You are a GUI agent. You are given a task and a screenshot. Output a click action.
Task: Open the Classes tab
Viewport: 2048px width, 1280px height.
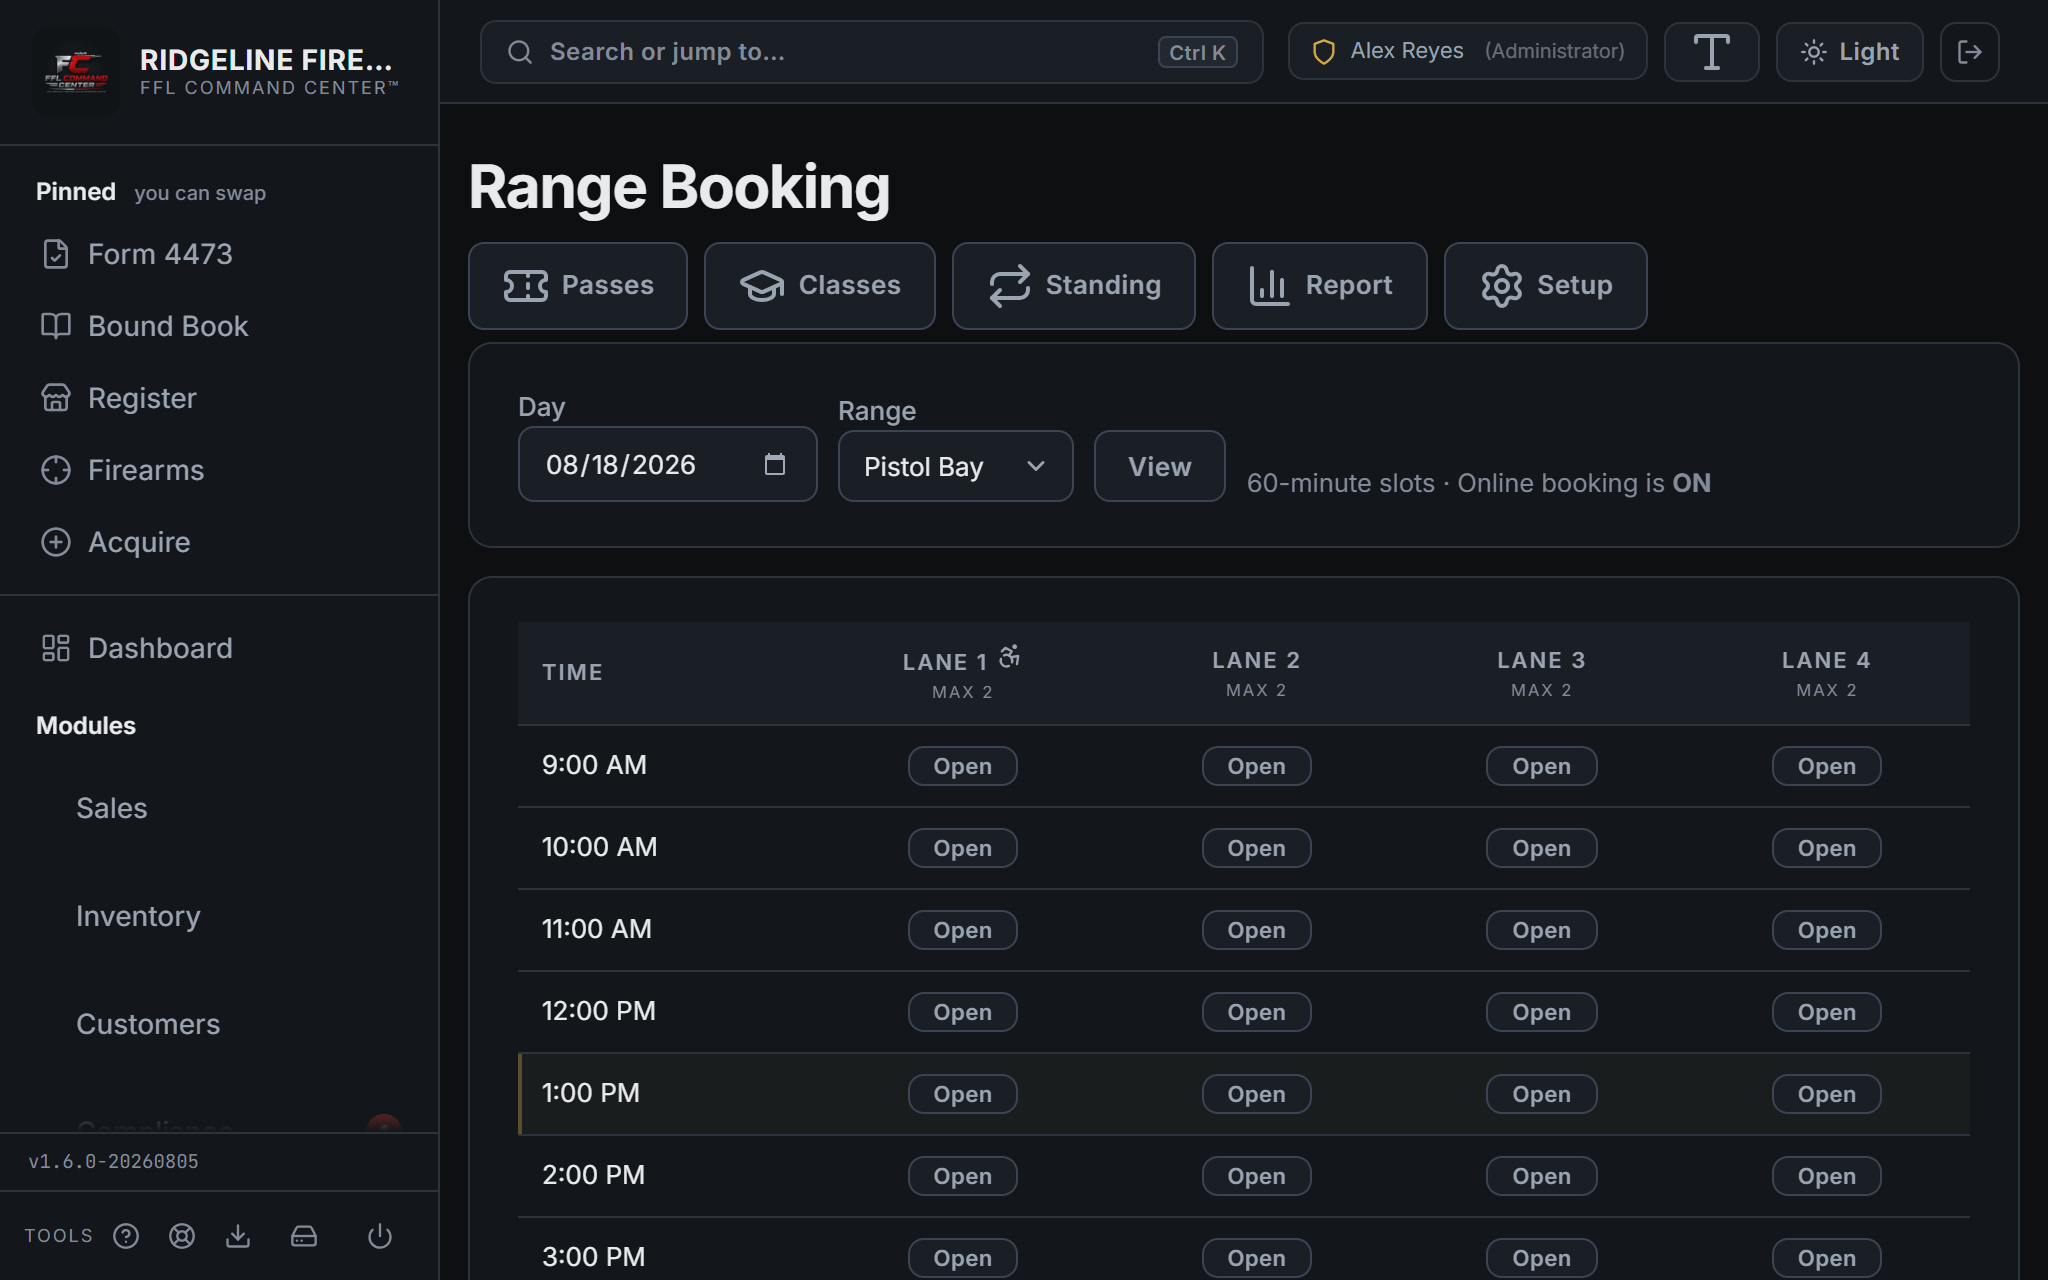(x=820, y=286)
